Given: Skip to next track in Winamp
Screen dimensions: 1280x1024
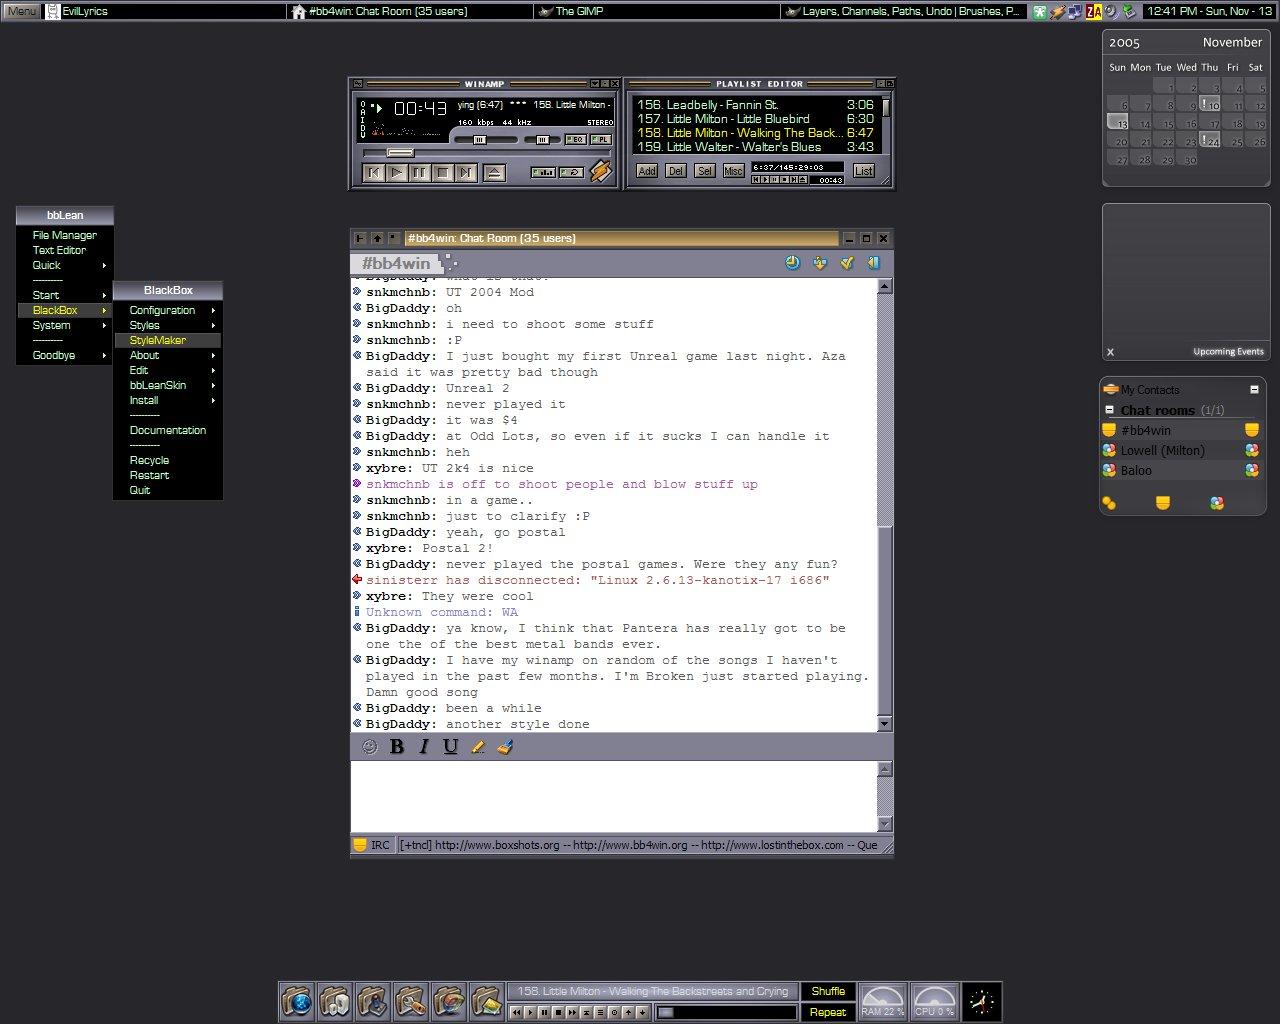Looking at the screenshot, I should [466, 173].
